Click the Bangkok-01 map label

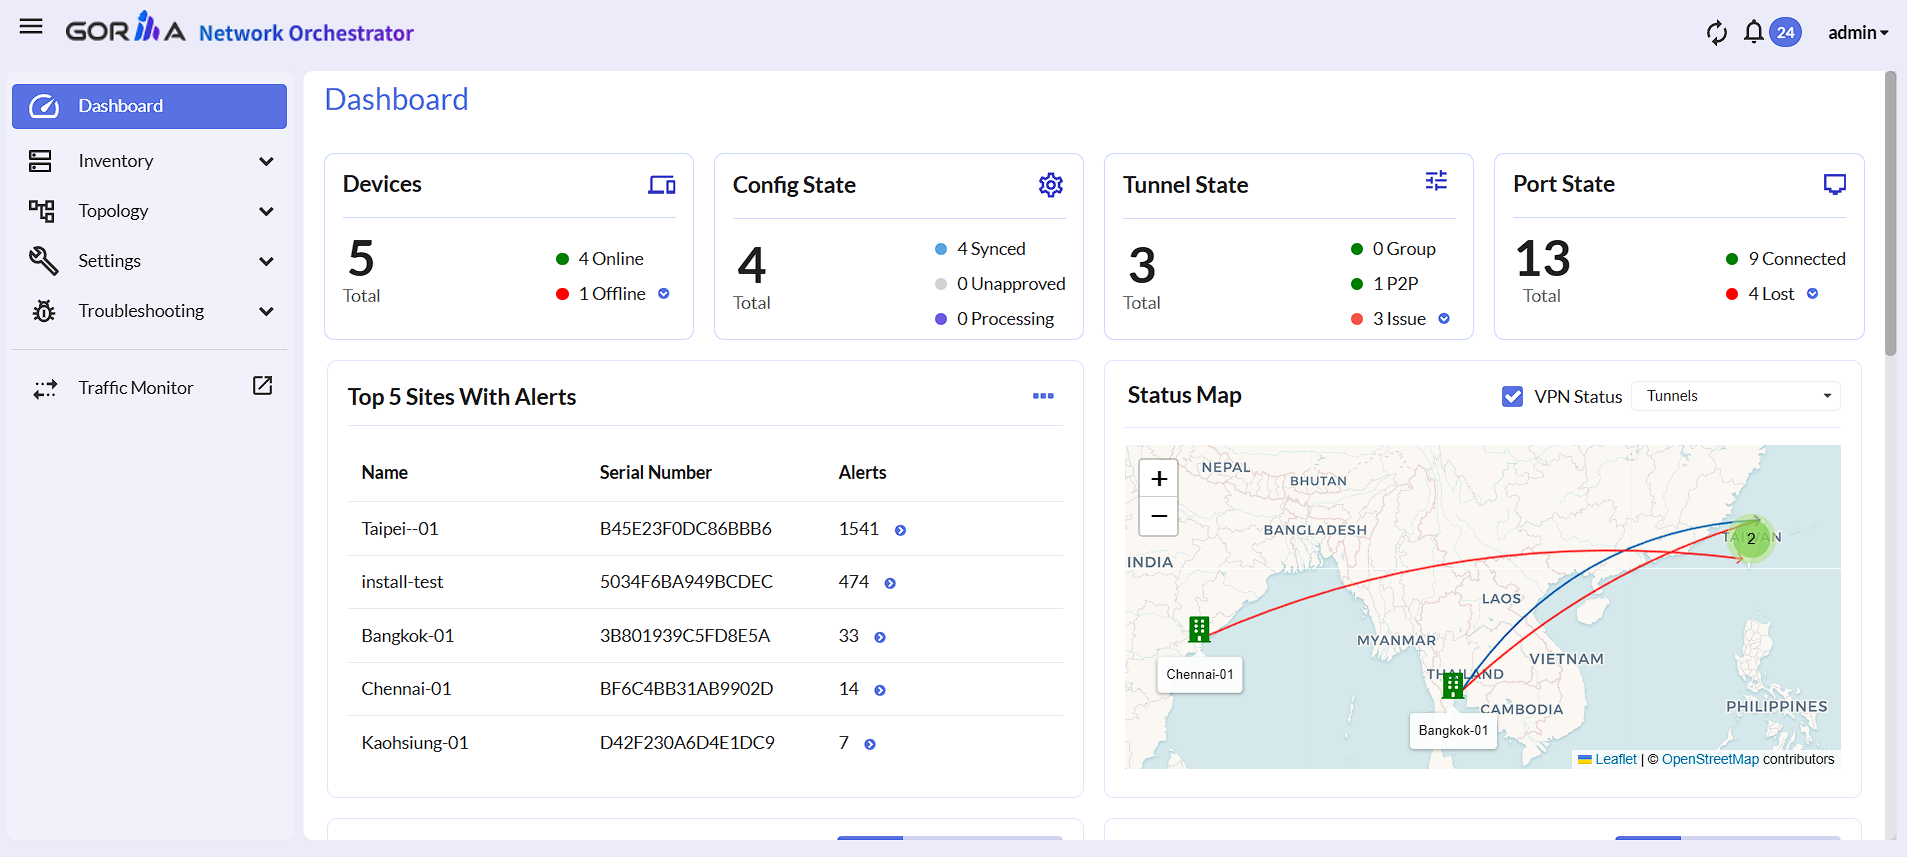(1453, 731)
